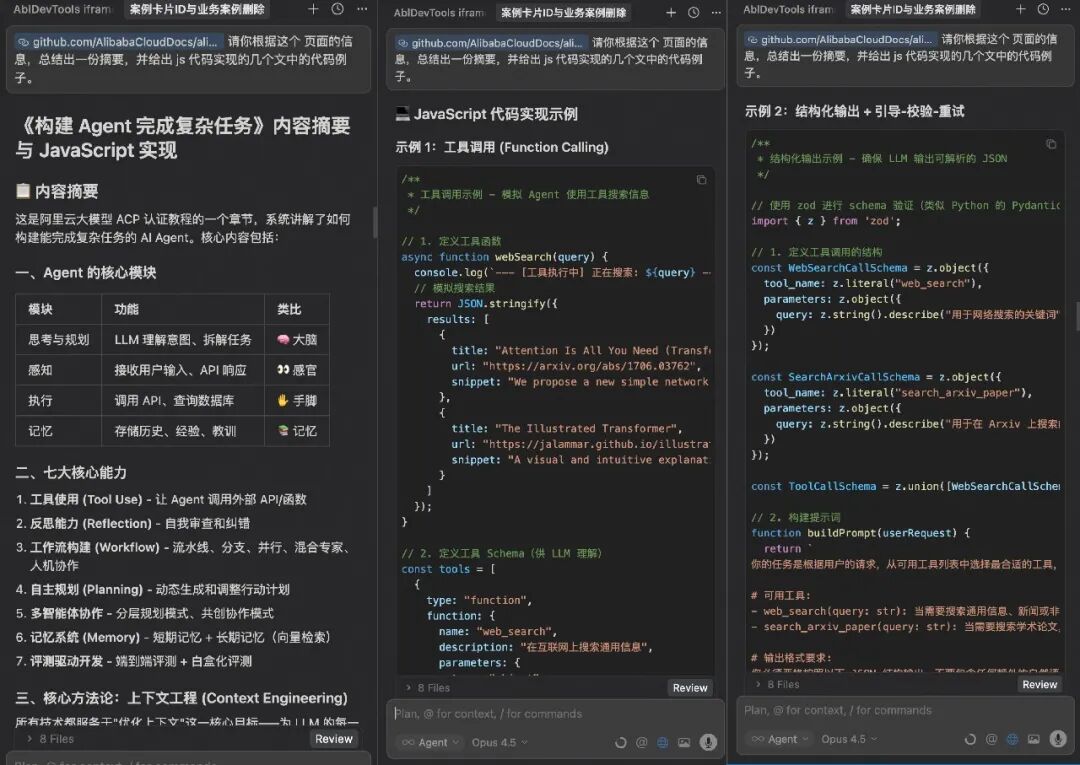Copy the structured output code block

[x=1051, y=144]
